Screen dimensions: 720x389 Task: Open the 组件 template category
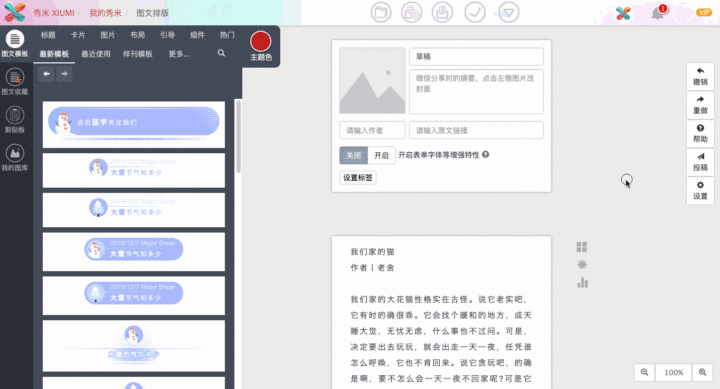tap(197, 35)
